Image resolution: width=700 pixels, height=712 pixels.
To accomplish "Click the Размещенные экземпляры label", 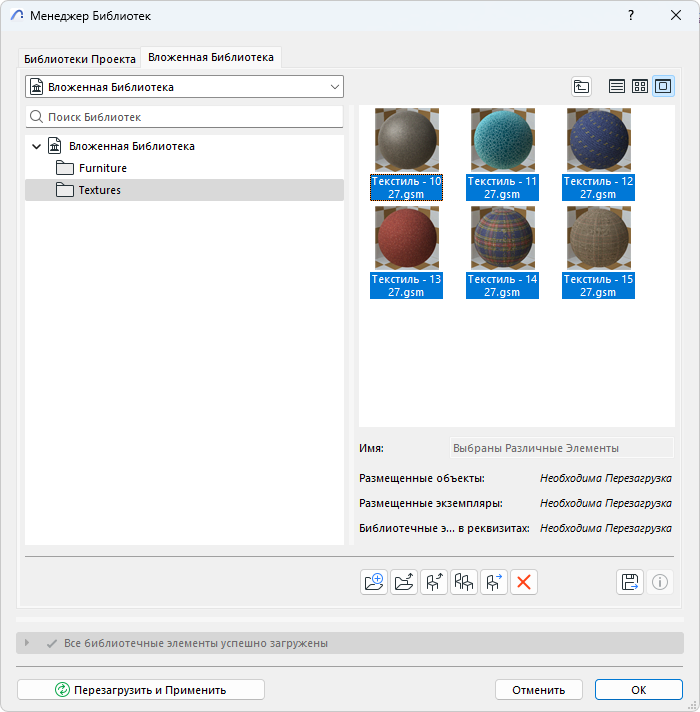I will pos(431,503).
